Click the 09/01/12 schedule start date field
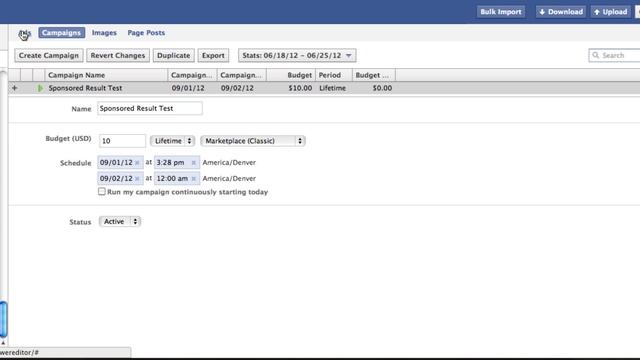The image size is (640, 360). click(x=120, y=162)
